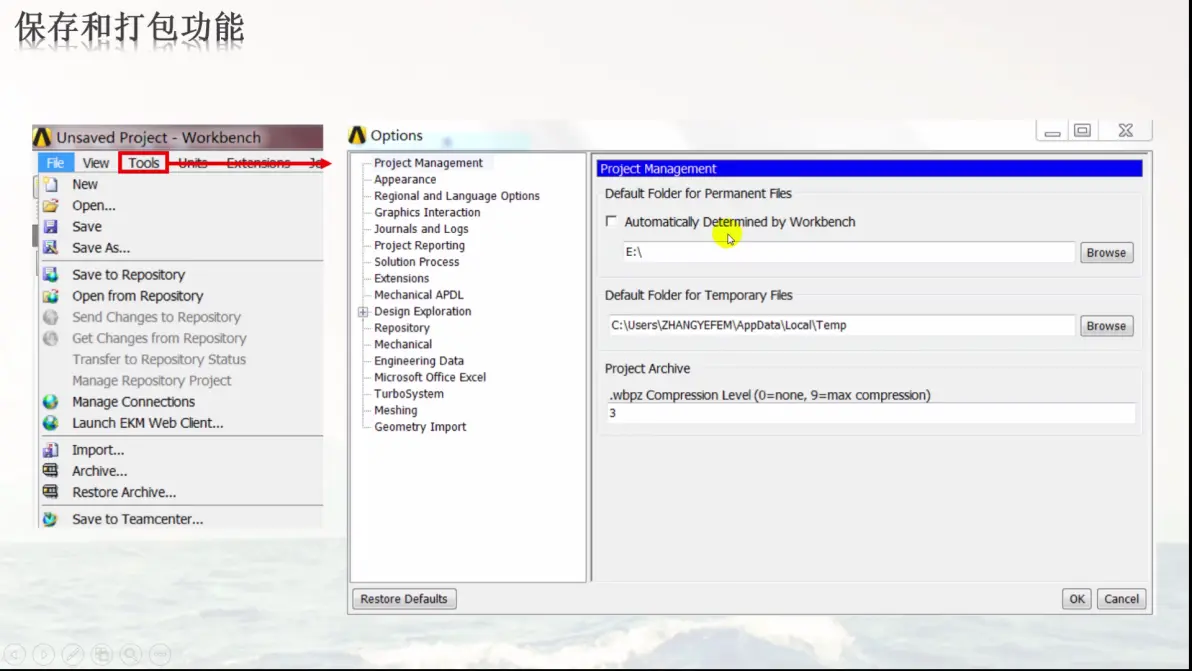The image size is (1192, 671).
Task: Click the Save As... icon
Action: click(51, 248)
